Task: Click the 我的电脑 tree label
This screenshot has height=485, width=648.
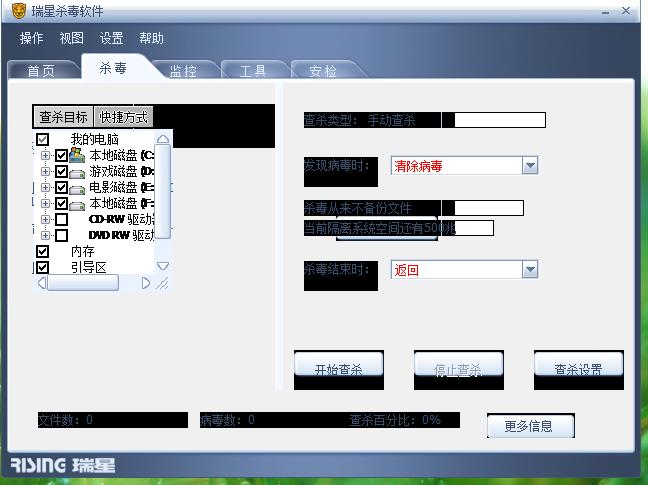Action: (x=95, y=139)
